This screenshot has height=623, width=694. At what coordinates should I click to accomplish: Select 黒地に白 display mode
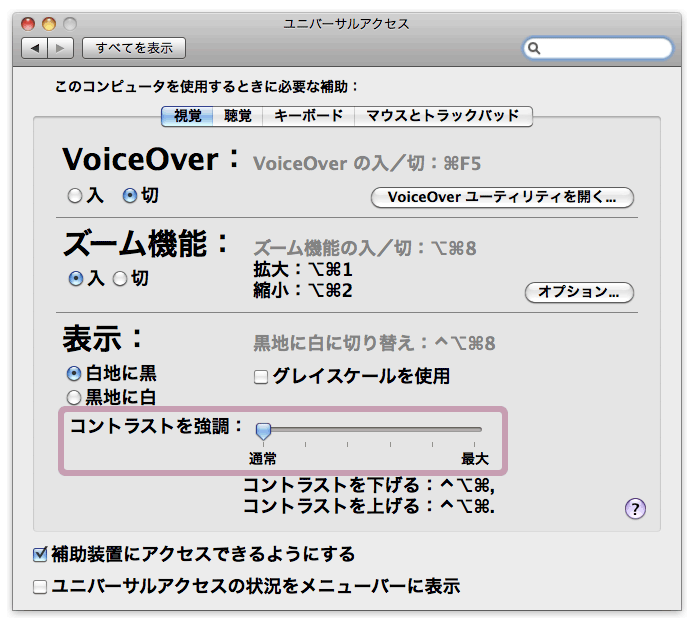[x=74, y=397]
